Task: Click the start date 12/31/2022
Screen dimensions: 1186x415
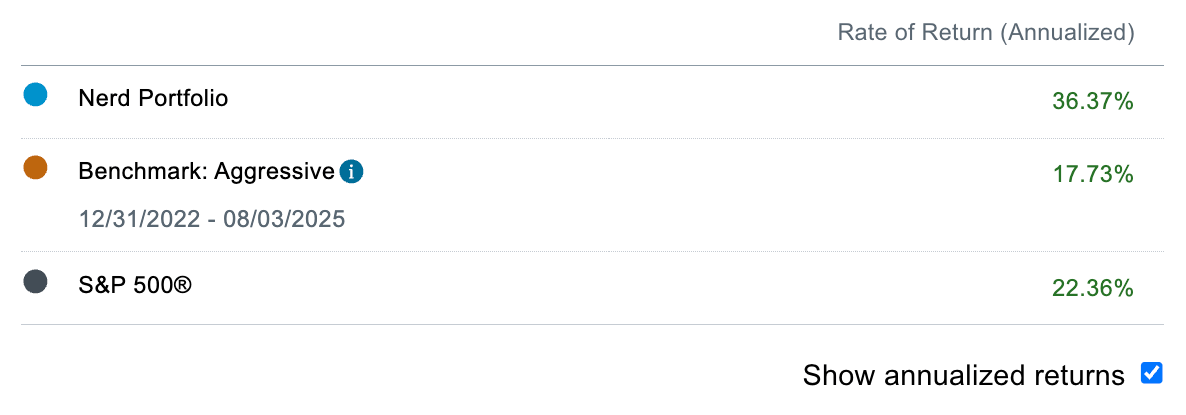Action: pyautogui.click(x=138, y=219)
